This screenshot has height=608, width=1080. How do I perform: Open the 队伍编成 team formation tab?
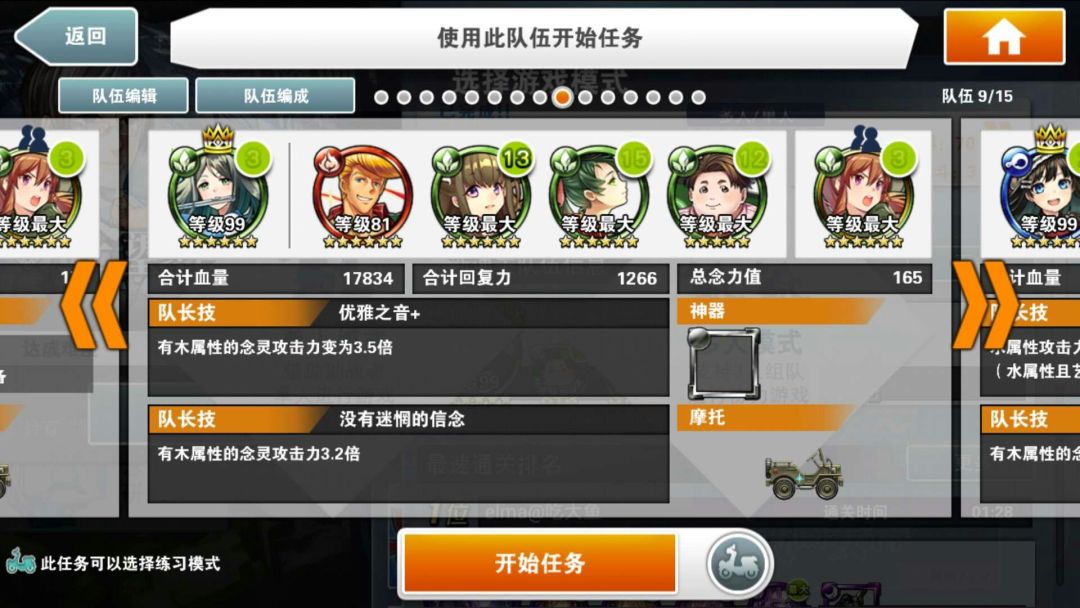click(x=276, y=96)
